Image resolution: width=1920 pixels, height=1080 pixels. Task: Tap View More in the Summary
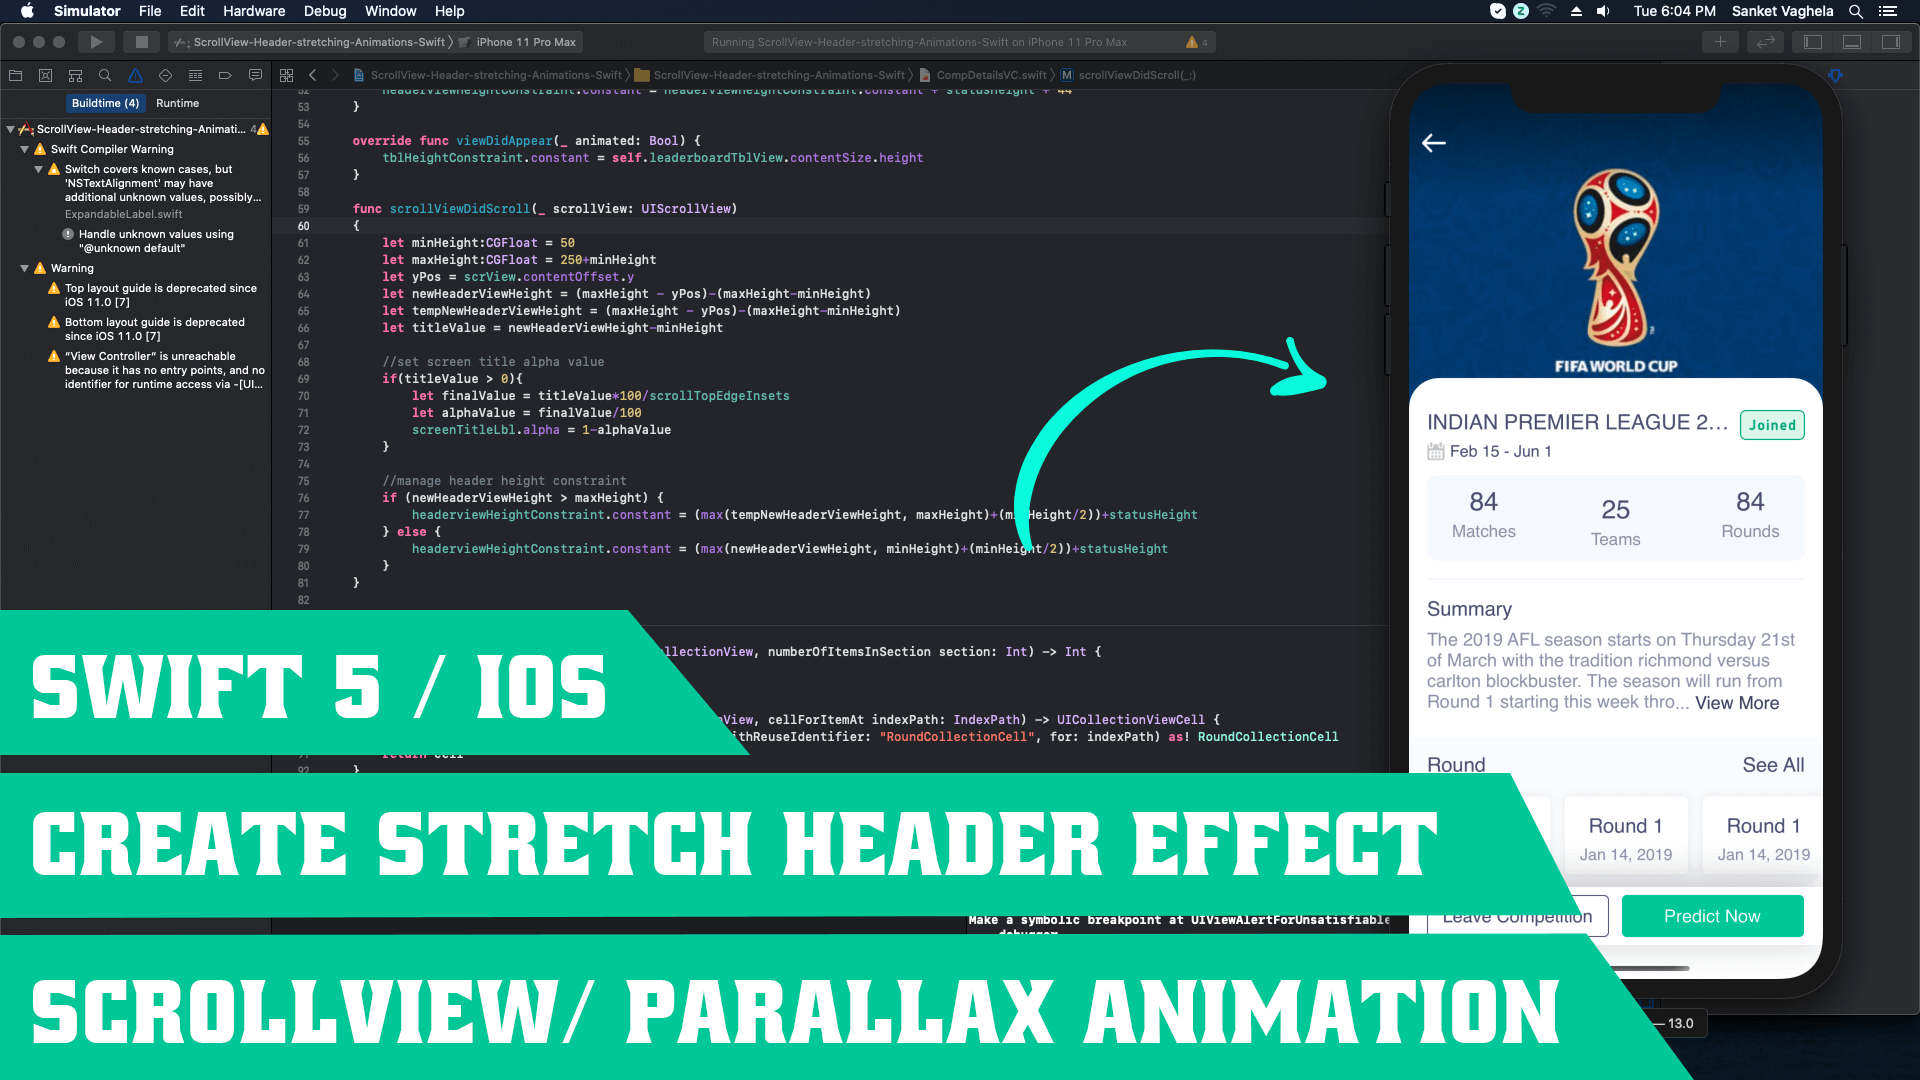pyautogui.click(x=1737, y=703)
